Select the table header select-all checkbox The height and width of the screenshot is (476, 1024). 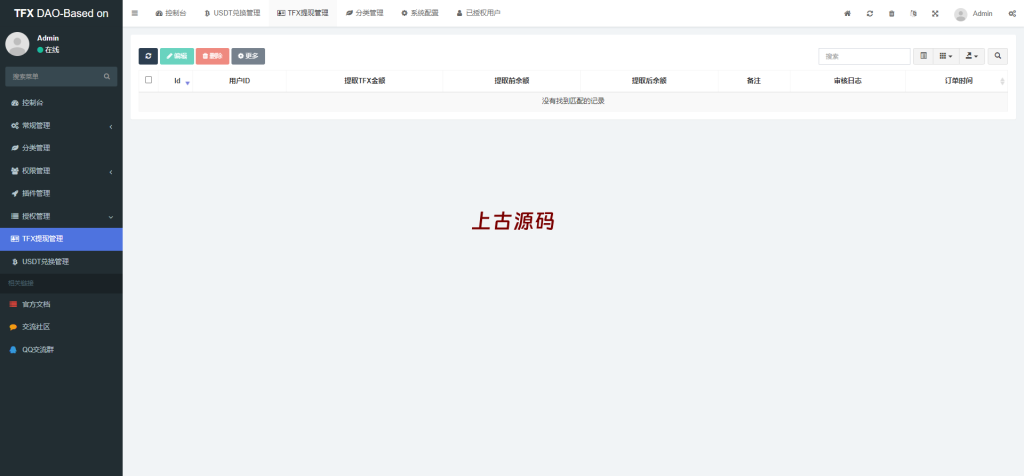(x=148, y=80)
